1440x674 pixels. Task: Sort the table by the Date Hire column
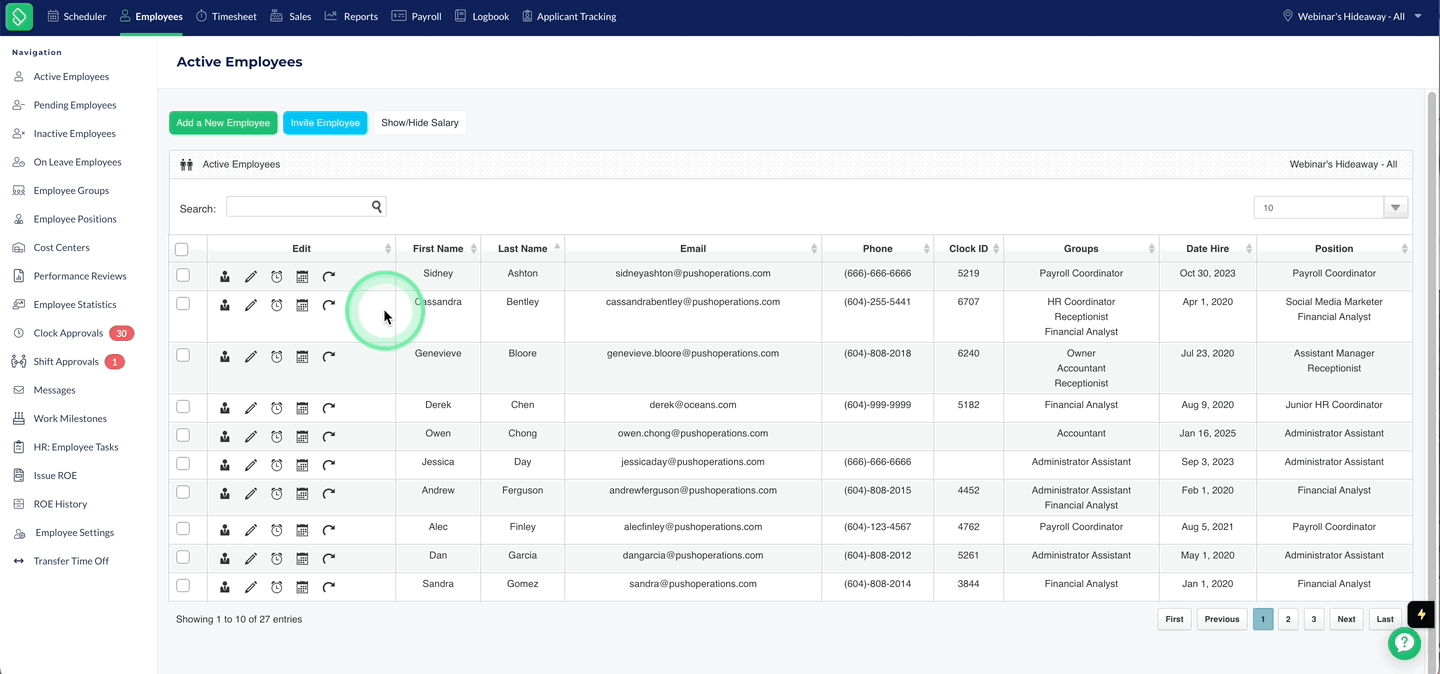coord(1208,249)
